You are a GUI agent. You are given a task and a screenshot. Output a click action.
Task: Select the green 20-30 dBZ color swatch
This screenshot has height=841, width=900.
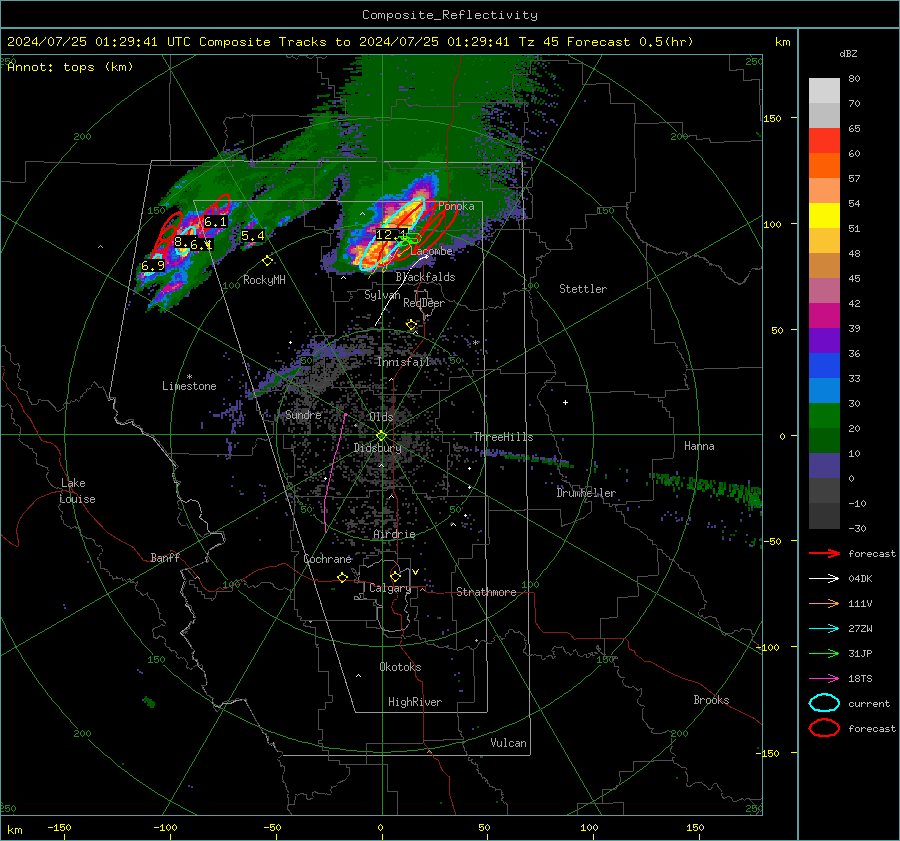[824, 416]
